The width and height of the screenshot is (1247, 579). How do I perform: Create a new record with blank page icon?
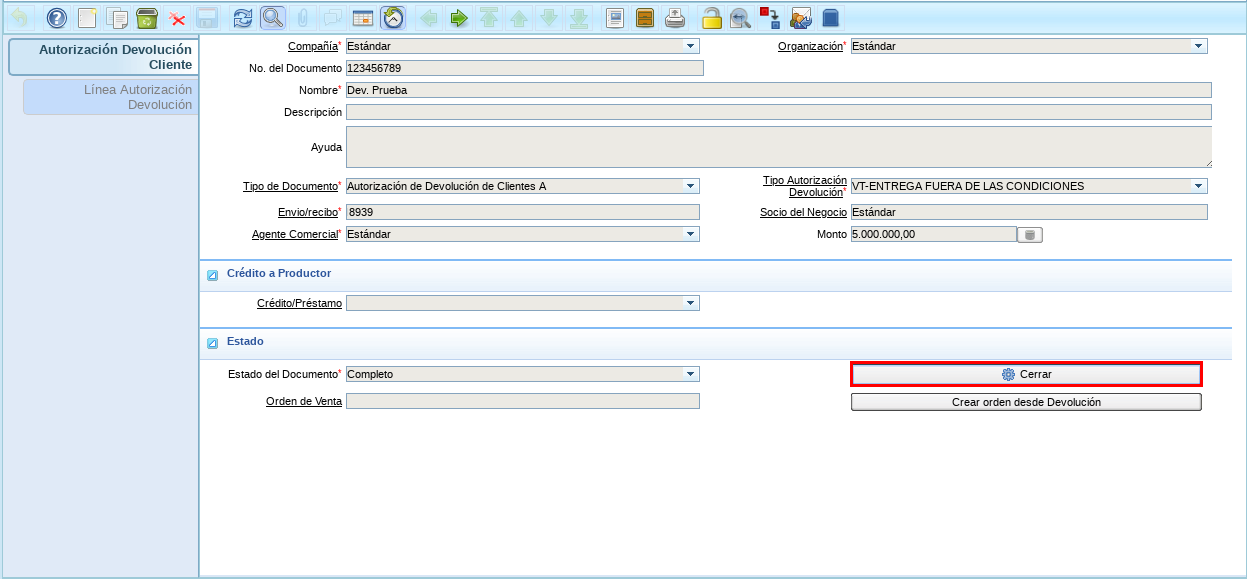pos(87,18)
